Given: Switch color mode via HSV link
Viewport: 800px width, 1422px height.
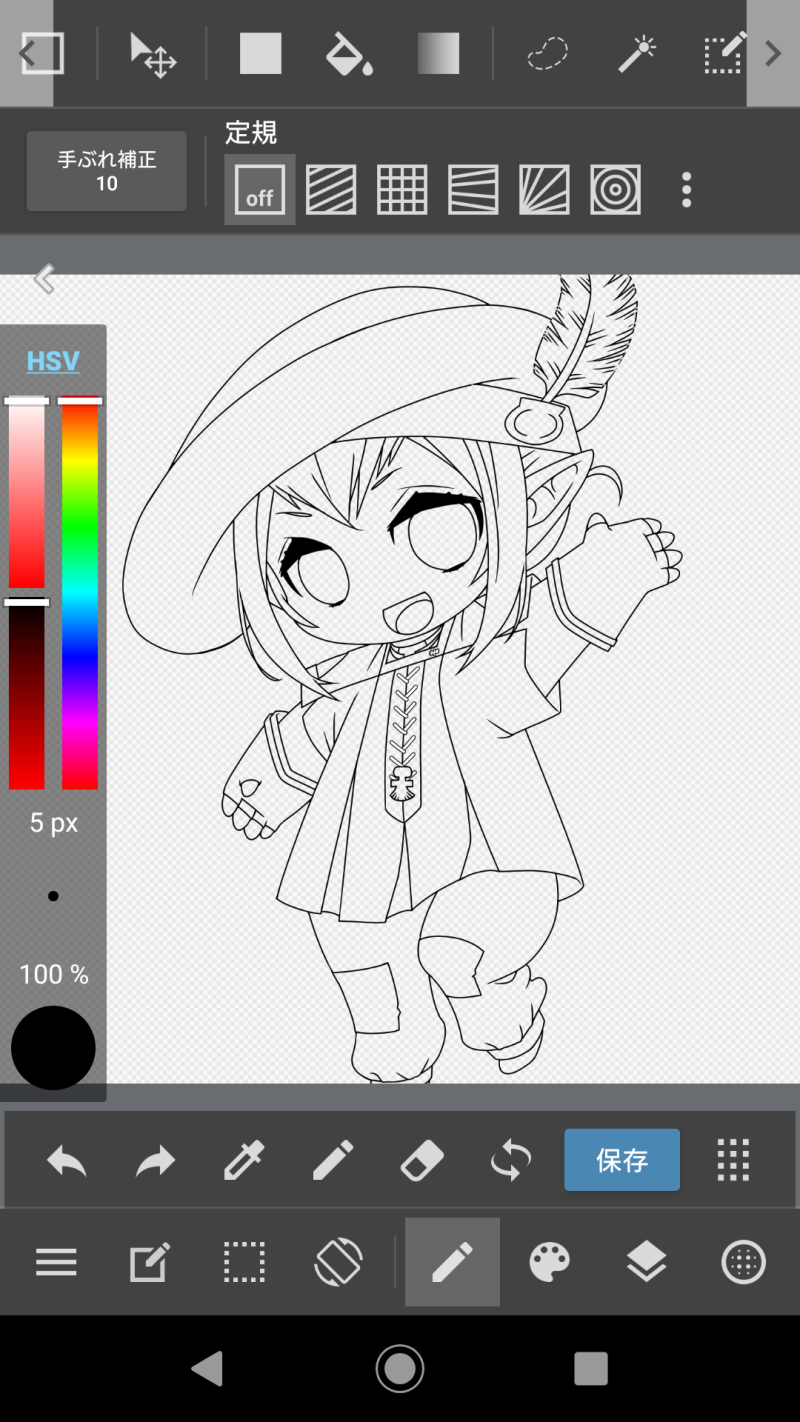Looking at the screenshot, I should [53, 361].
